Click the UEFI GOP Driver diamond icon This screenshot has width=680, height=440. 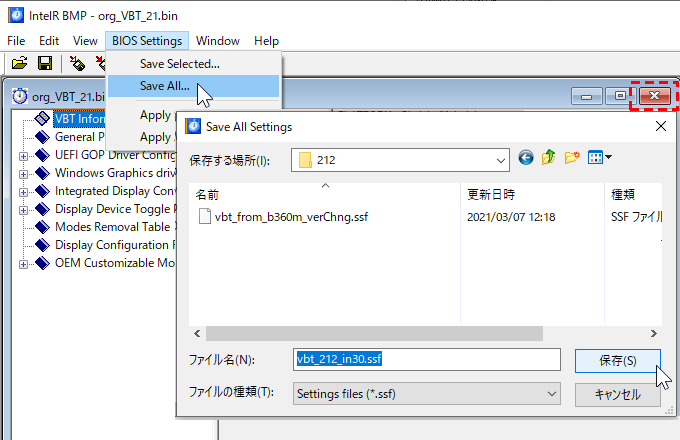click(x=42, y=155)
